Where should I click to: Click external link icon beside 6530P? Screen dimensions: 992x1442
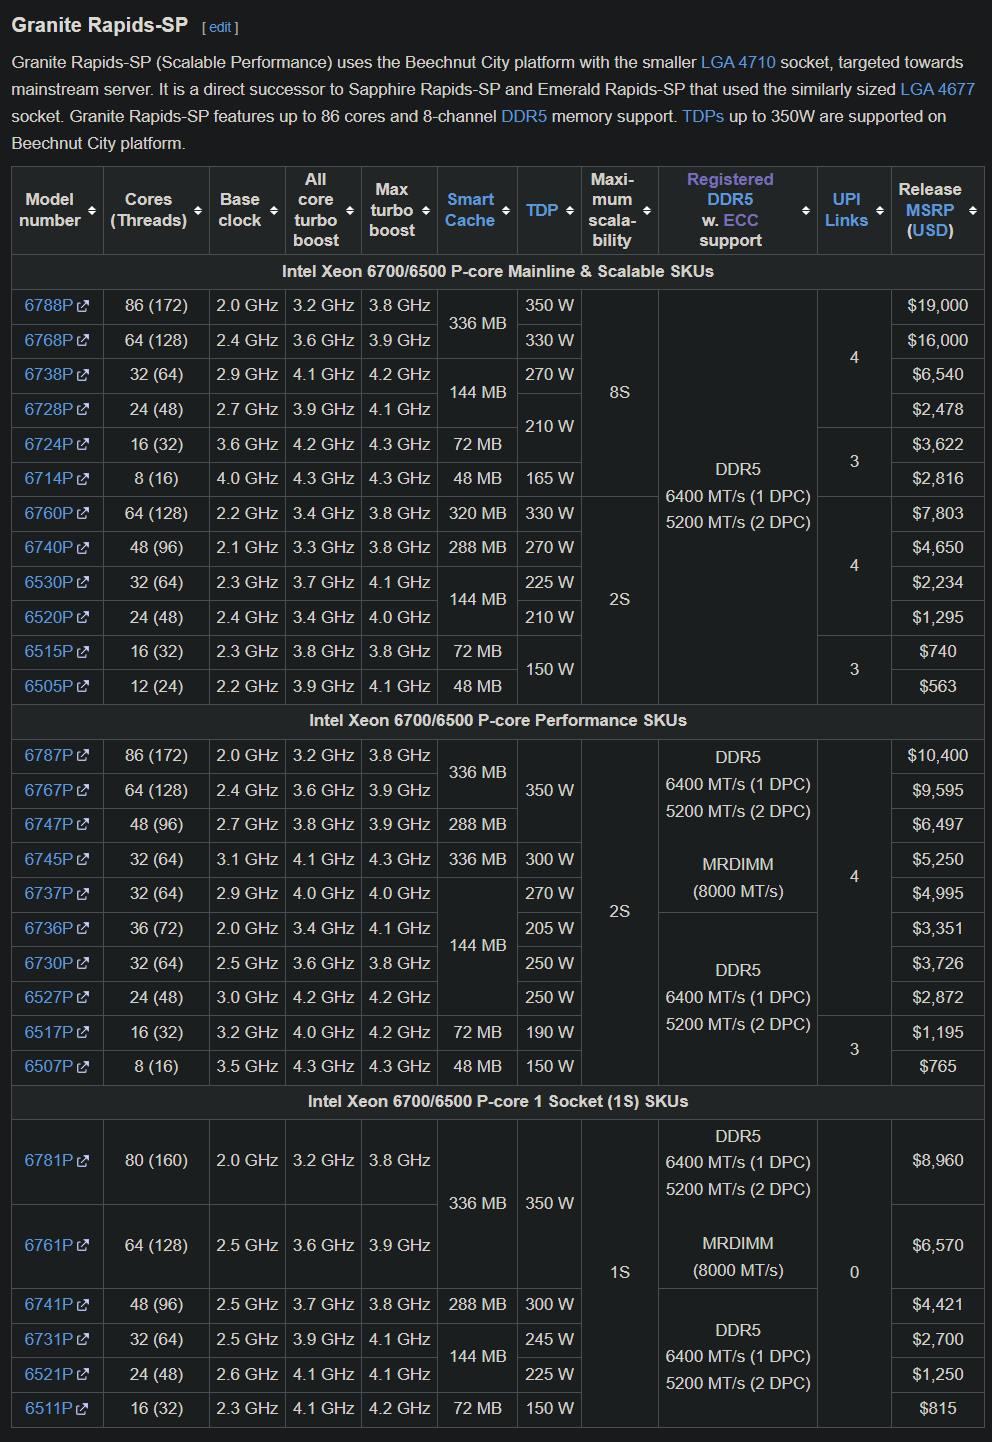(83, 583)
